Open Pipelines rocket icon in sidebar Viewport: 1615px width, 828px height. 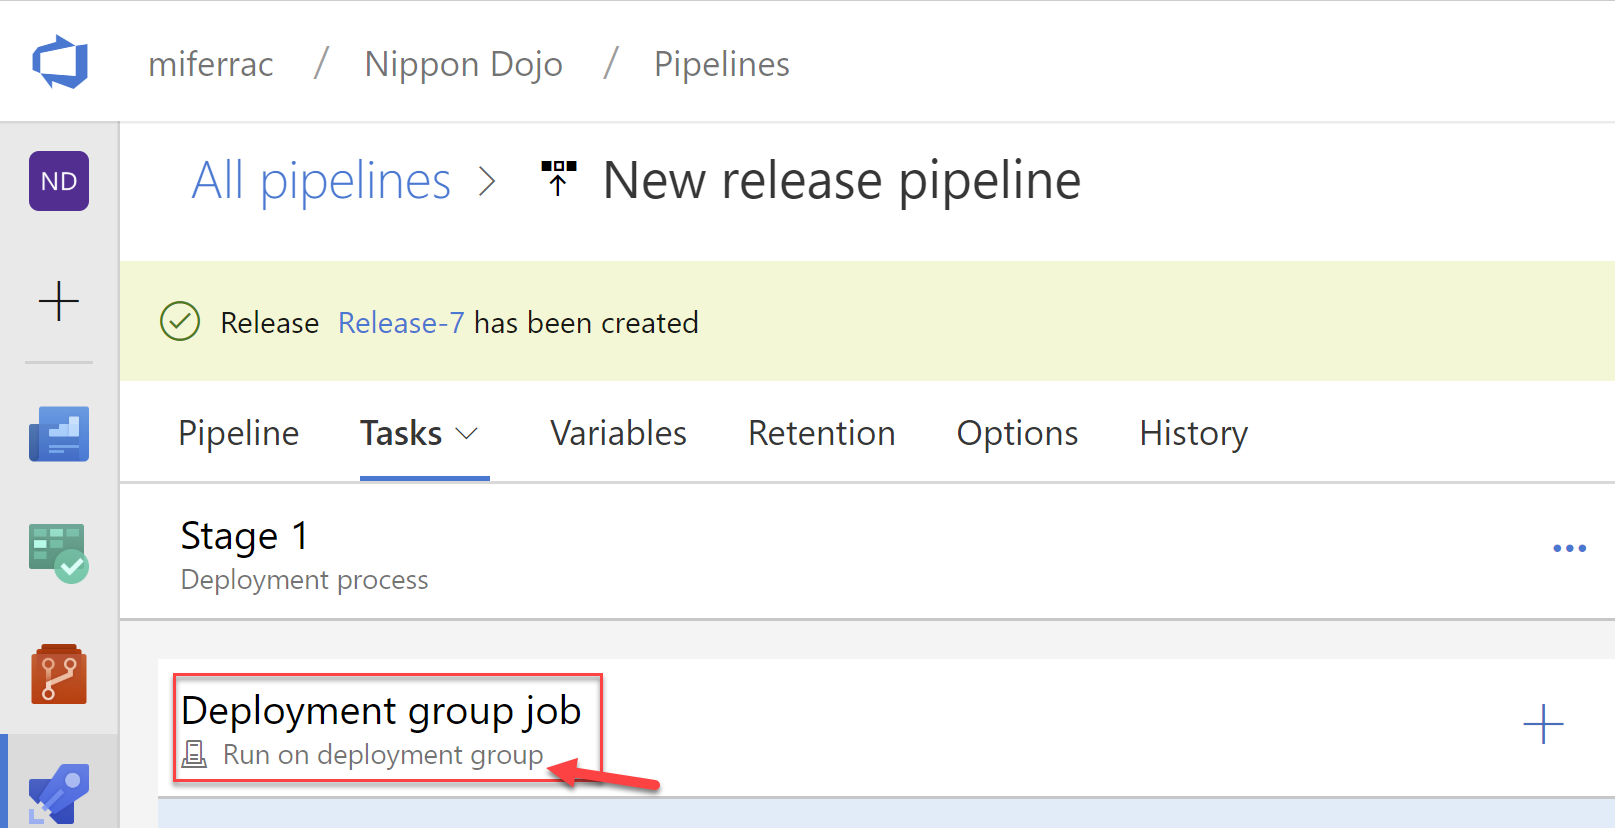pos(59,794)
